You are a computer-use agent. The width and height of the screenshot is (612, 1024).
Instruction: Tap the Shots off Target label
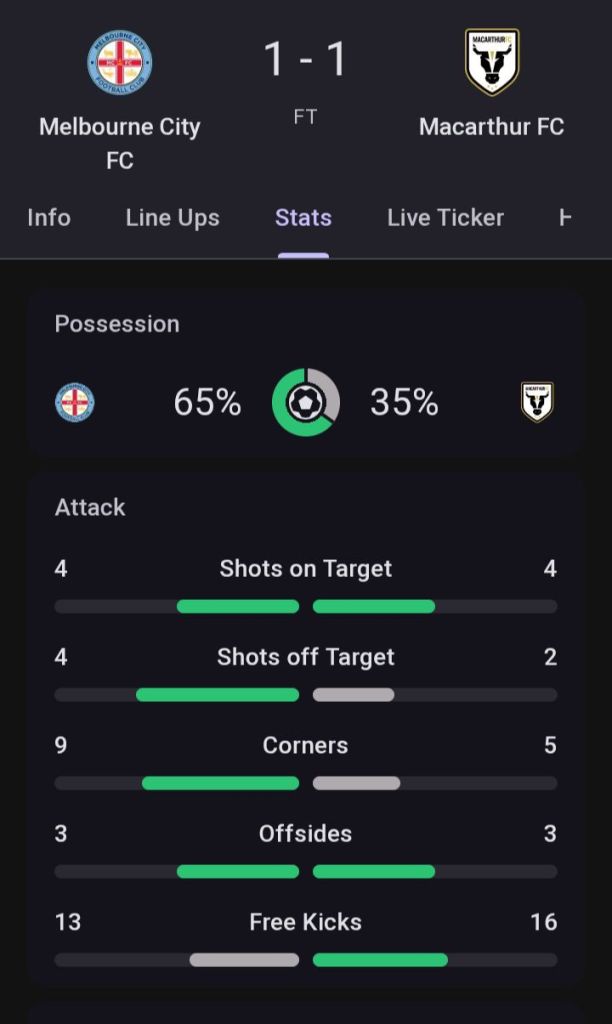click(x=306, y=657)
